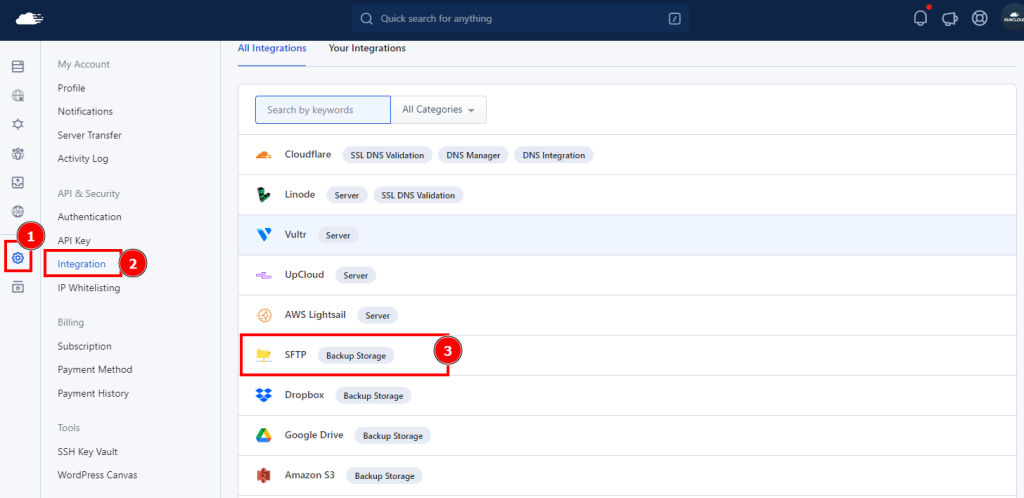Select the Dropbox integration icon

[264, 395]
